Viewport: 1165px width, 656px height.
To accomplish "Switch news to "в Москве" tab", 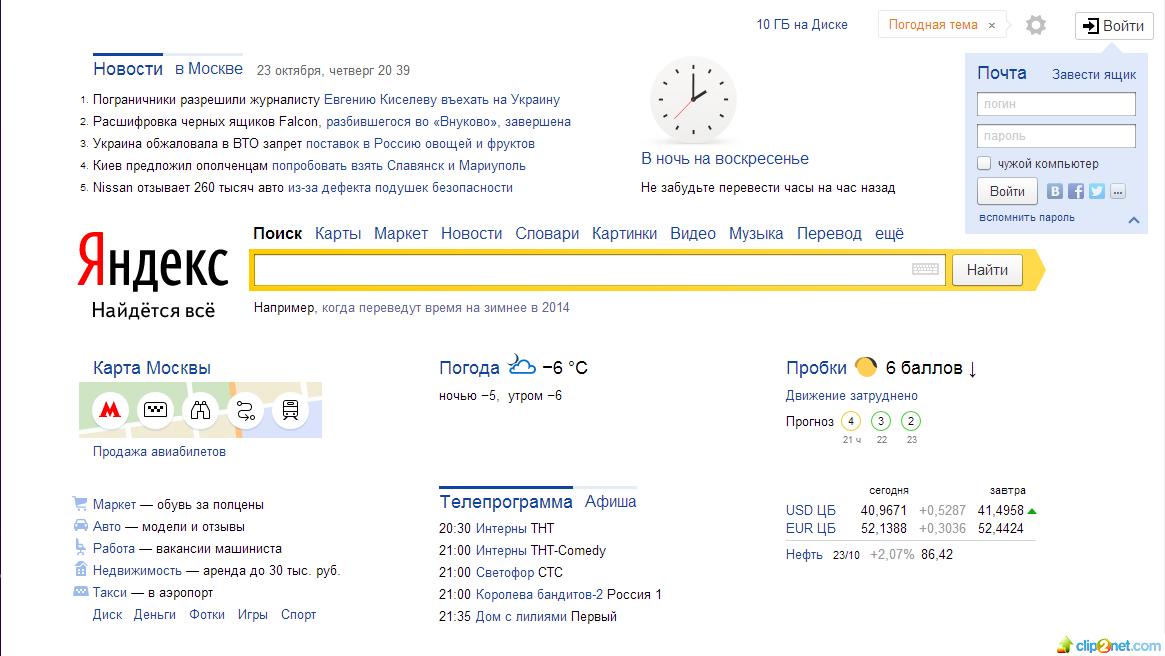I will pyautogui.click(x=209, y=69).
